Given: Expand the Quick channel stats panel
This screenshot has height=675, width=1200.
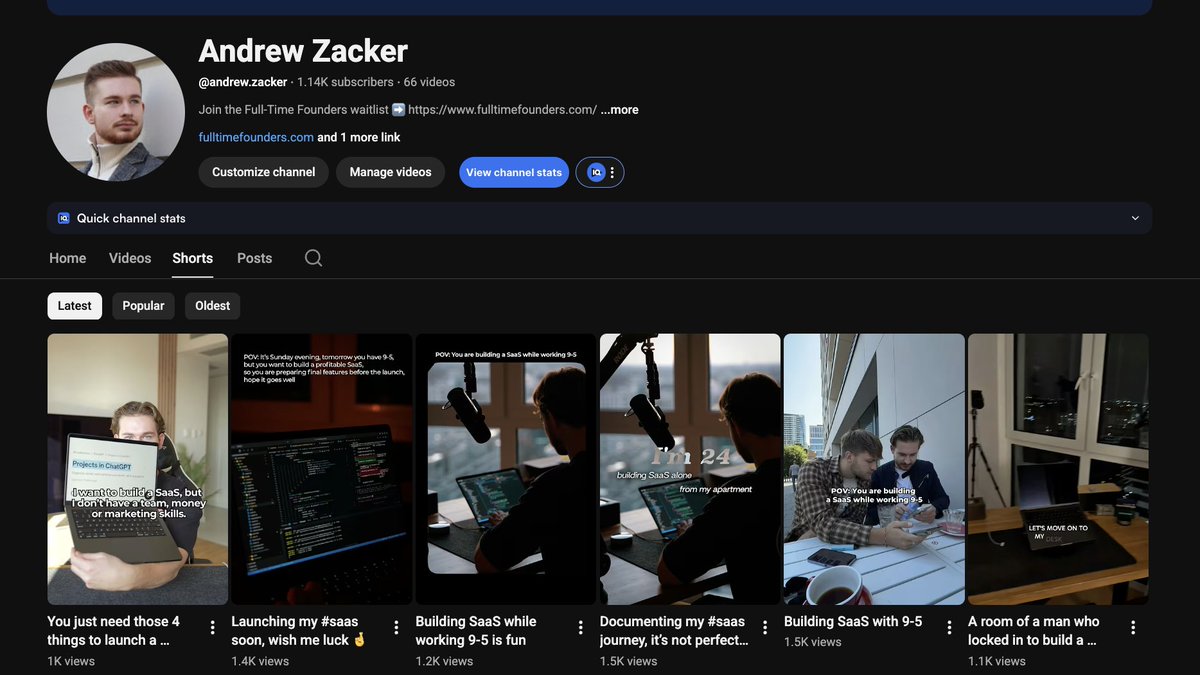Looking at the screenshot, I should point(1135,217).
